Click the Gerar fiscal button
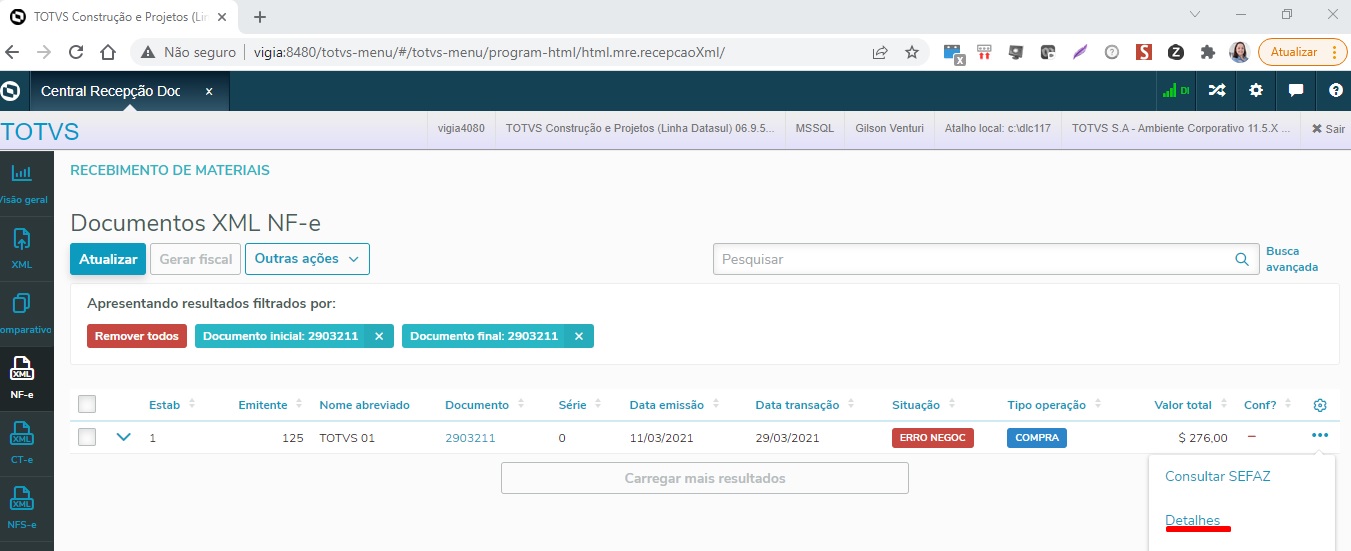 pyautogui.click(x=196, y=259)
